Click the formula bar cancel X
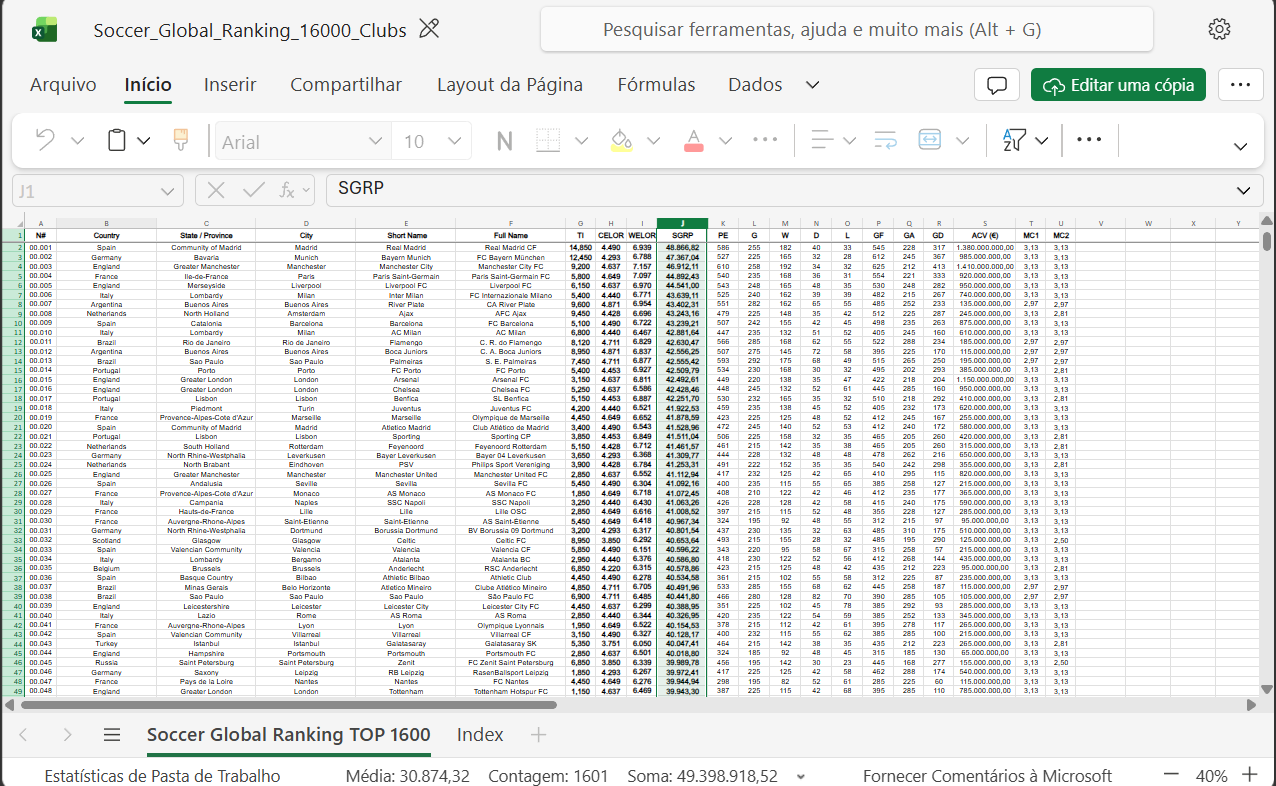Image resolution: width=1276 pixels, height=786 pixels. (x=217, y=190)
